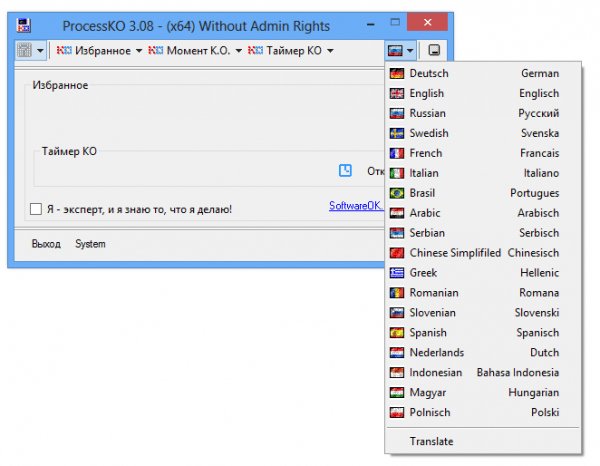This screenshot has height=466, width=600.
Task: Select the 'Slovenski' text
Action: pyautogui.click(x=537, y=313)
